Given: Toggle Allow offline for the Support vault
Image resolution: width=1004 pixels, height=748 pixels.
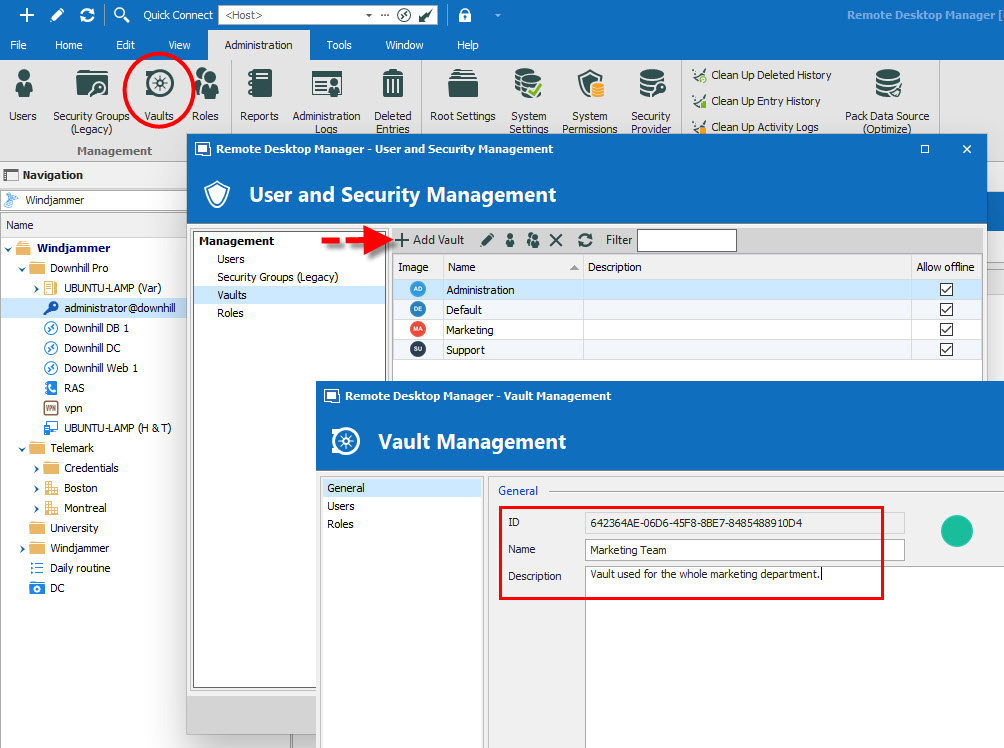Looking at the screenshot, I should click(946, 349).
